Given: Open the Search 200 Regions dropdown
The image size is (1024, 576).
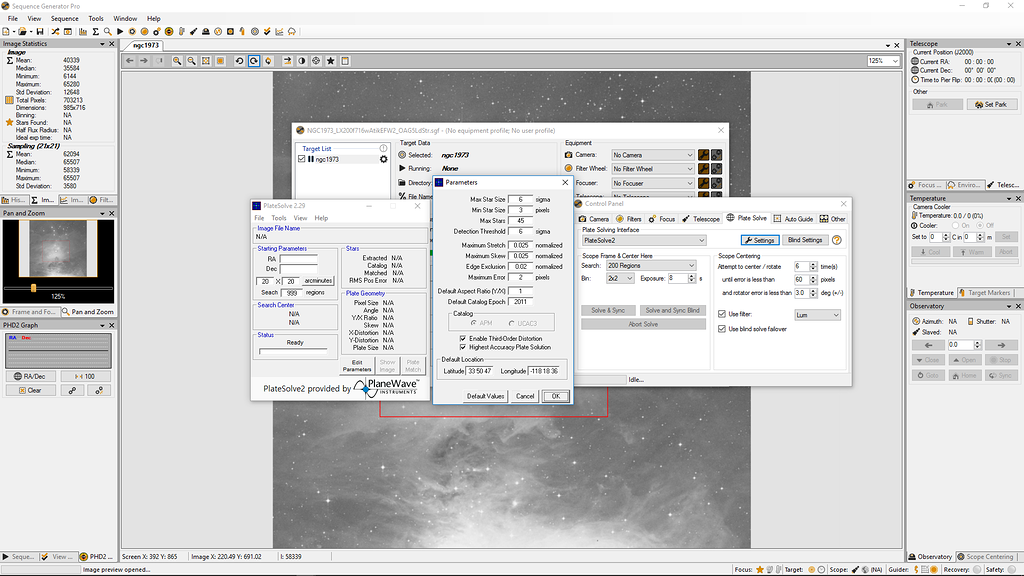Looking at the screenshot, I should pyautogui.click(x=652, y=265).
